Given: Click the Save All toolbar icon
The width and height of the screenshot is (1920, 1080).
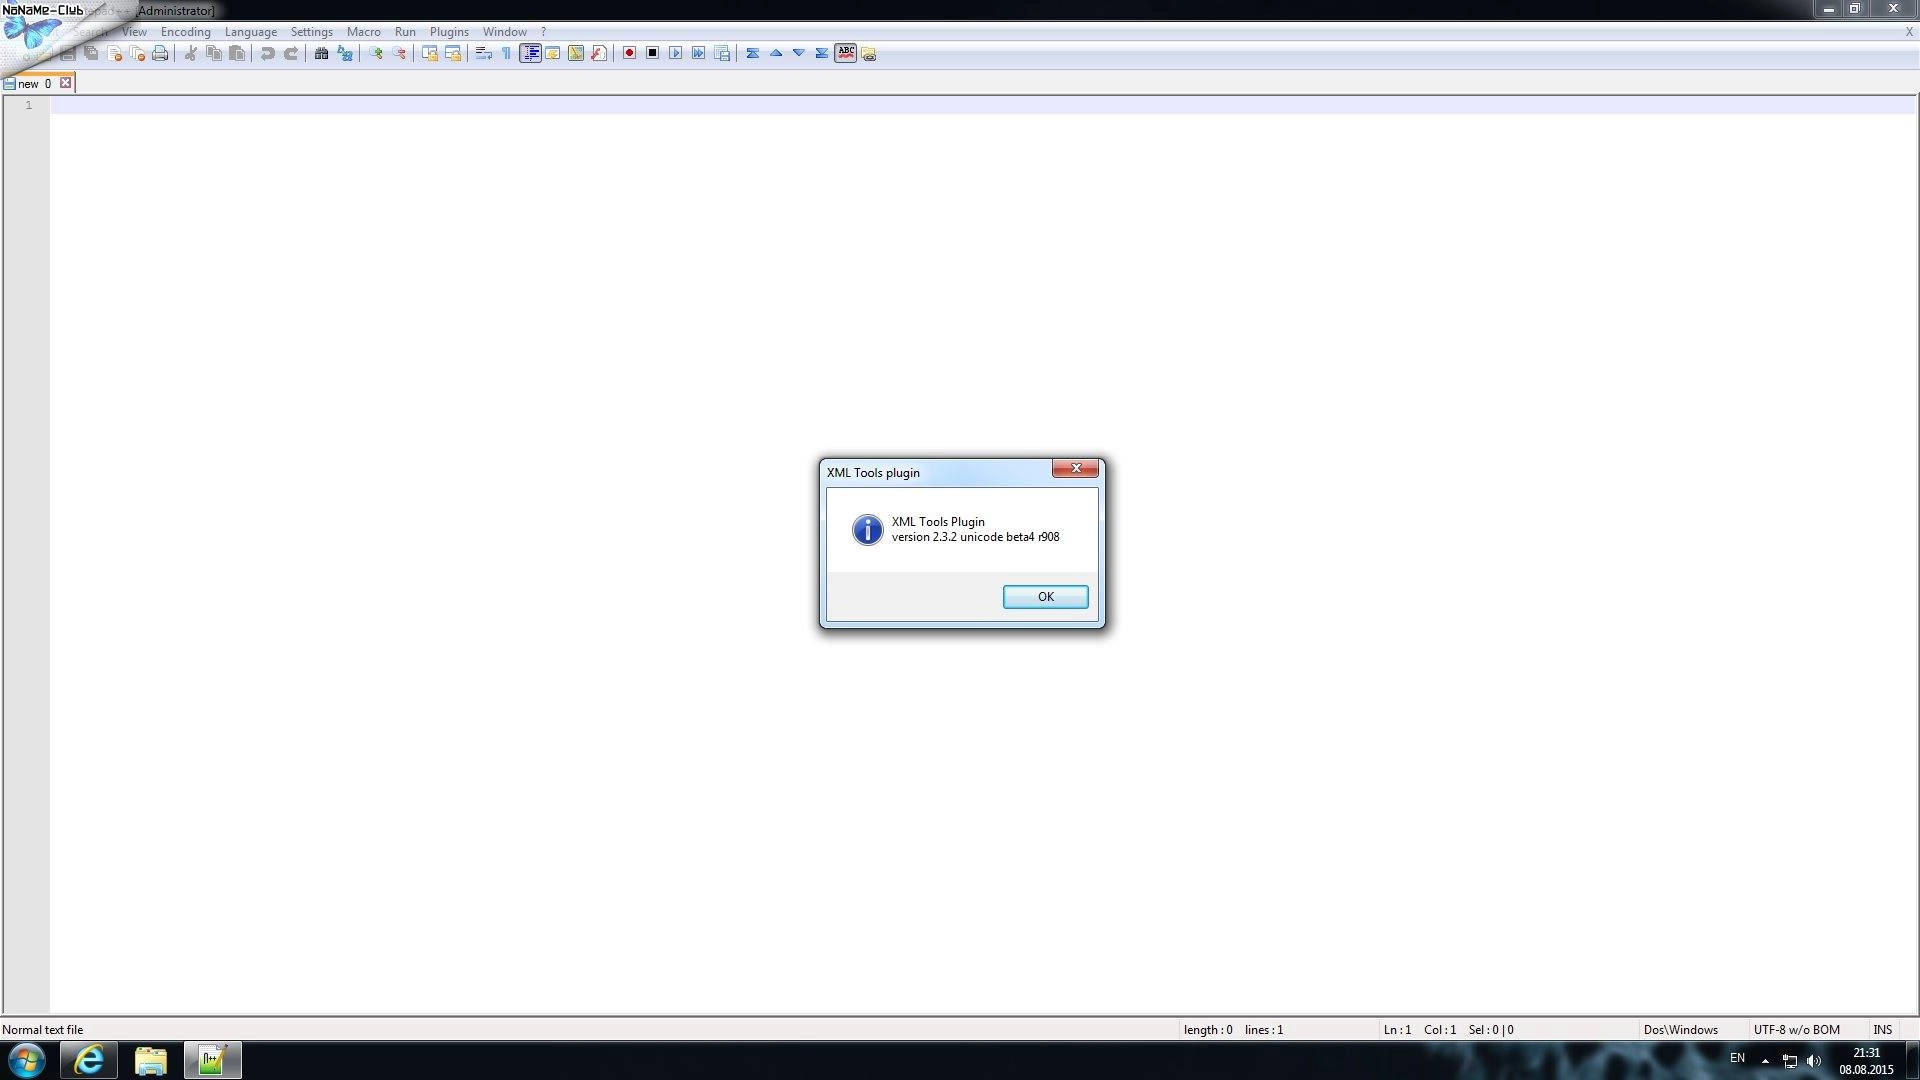Looking at the screenshot, I should pyautogui.click(x=91, y=53).
